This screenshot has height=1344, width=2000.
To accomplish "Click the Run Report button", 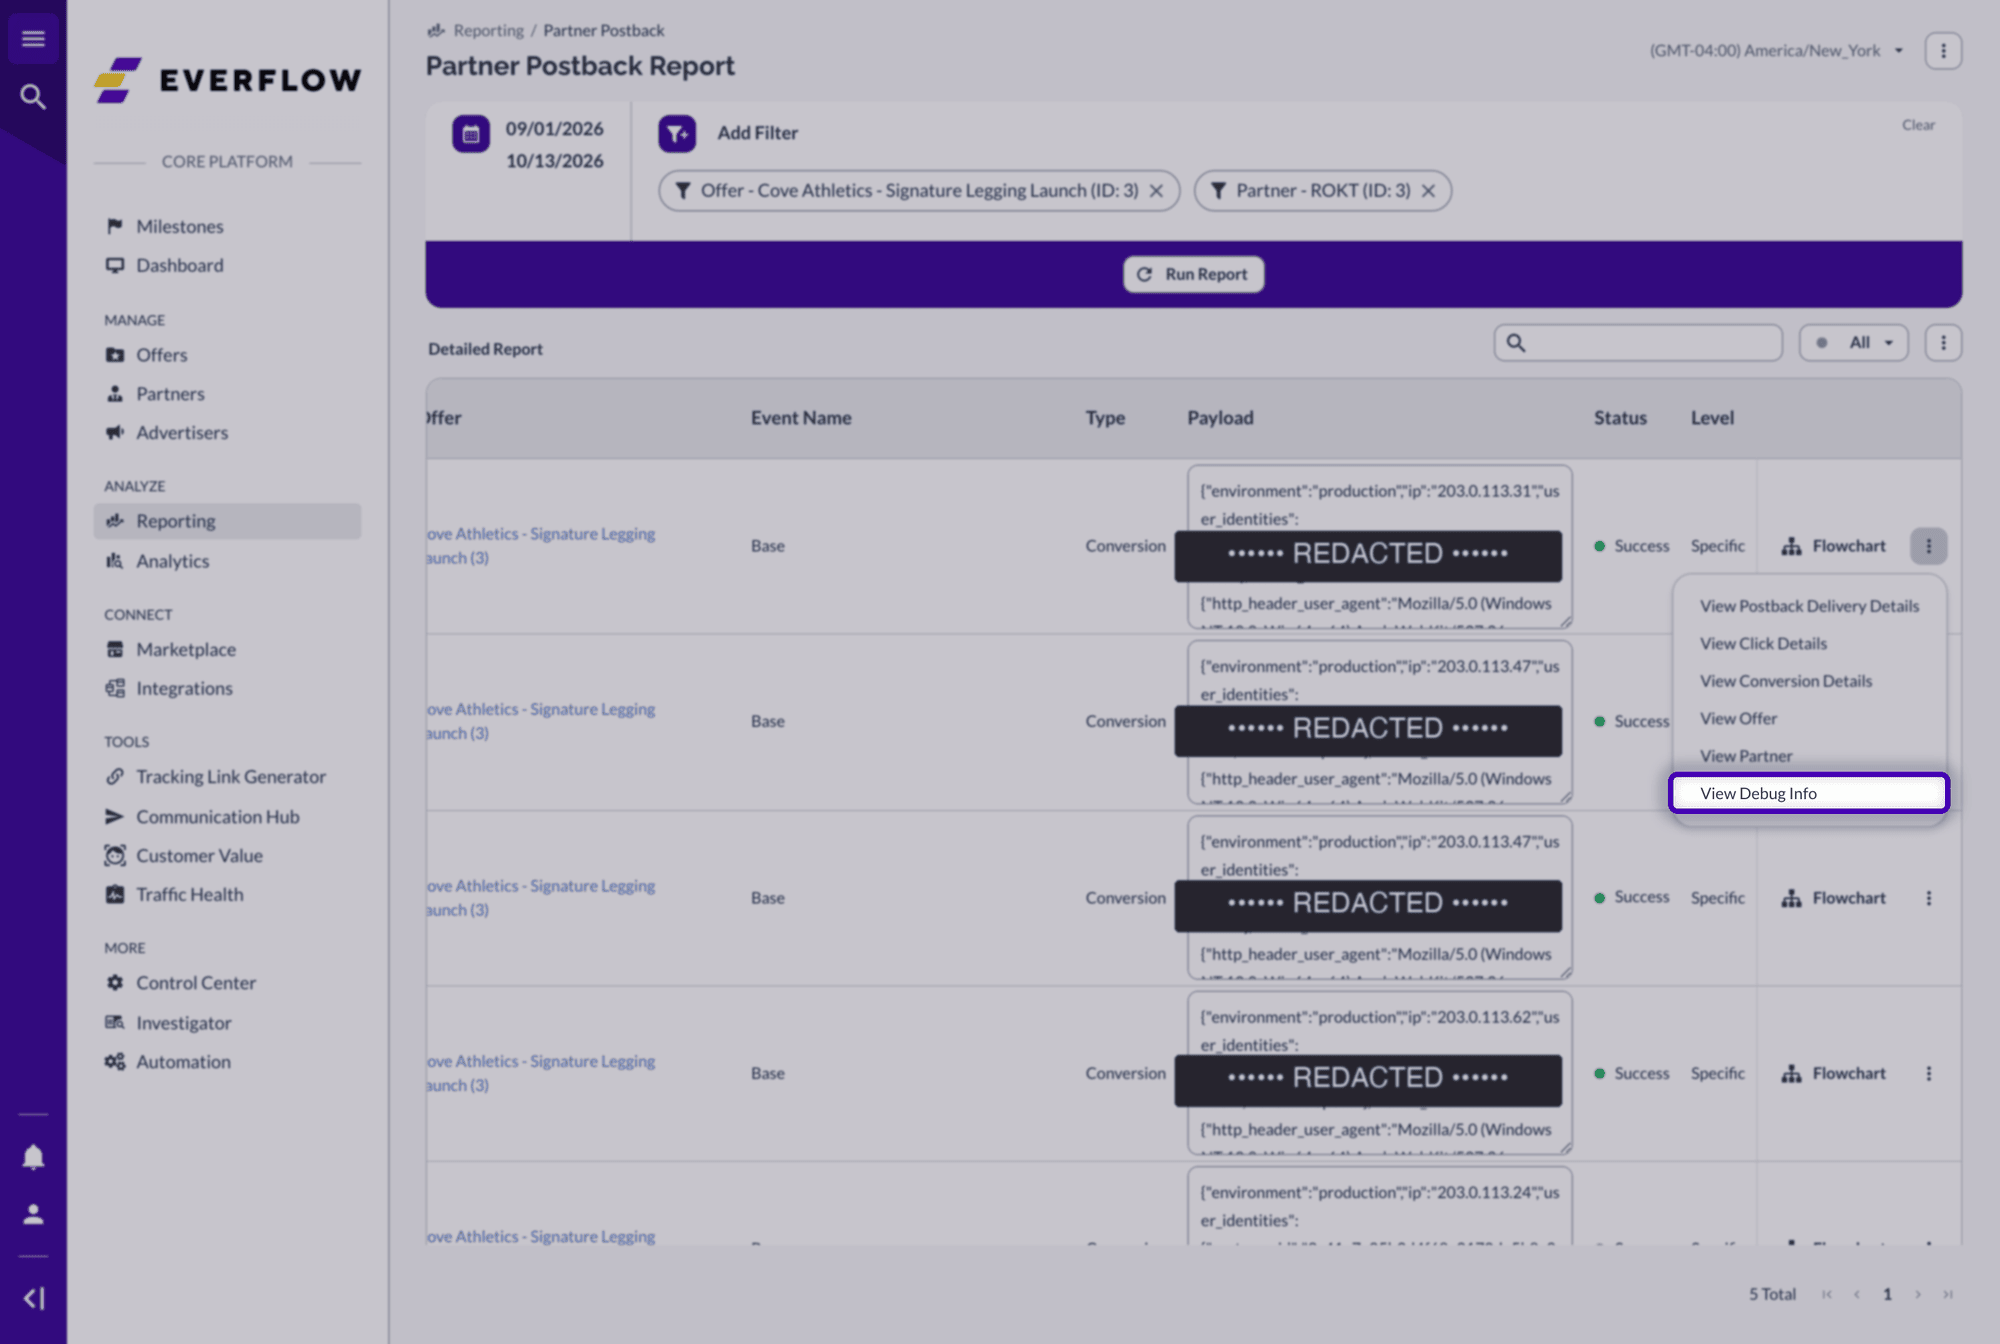I will coord(1193,274).
